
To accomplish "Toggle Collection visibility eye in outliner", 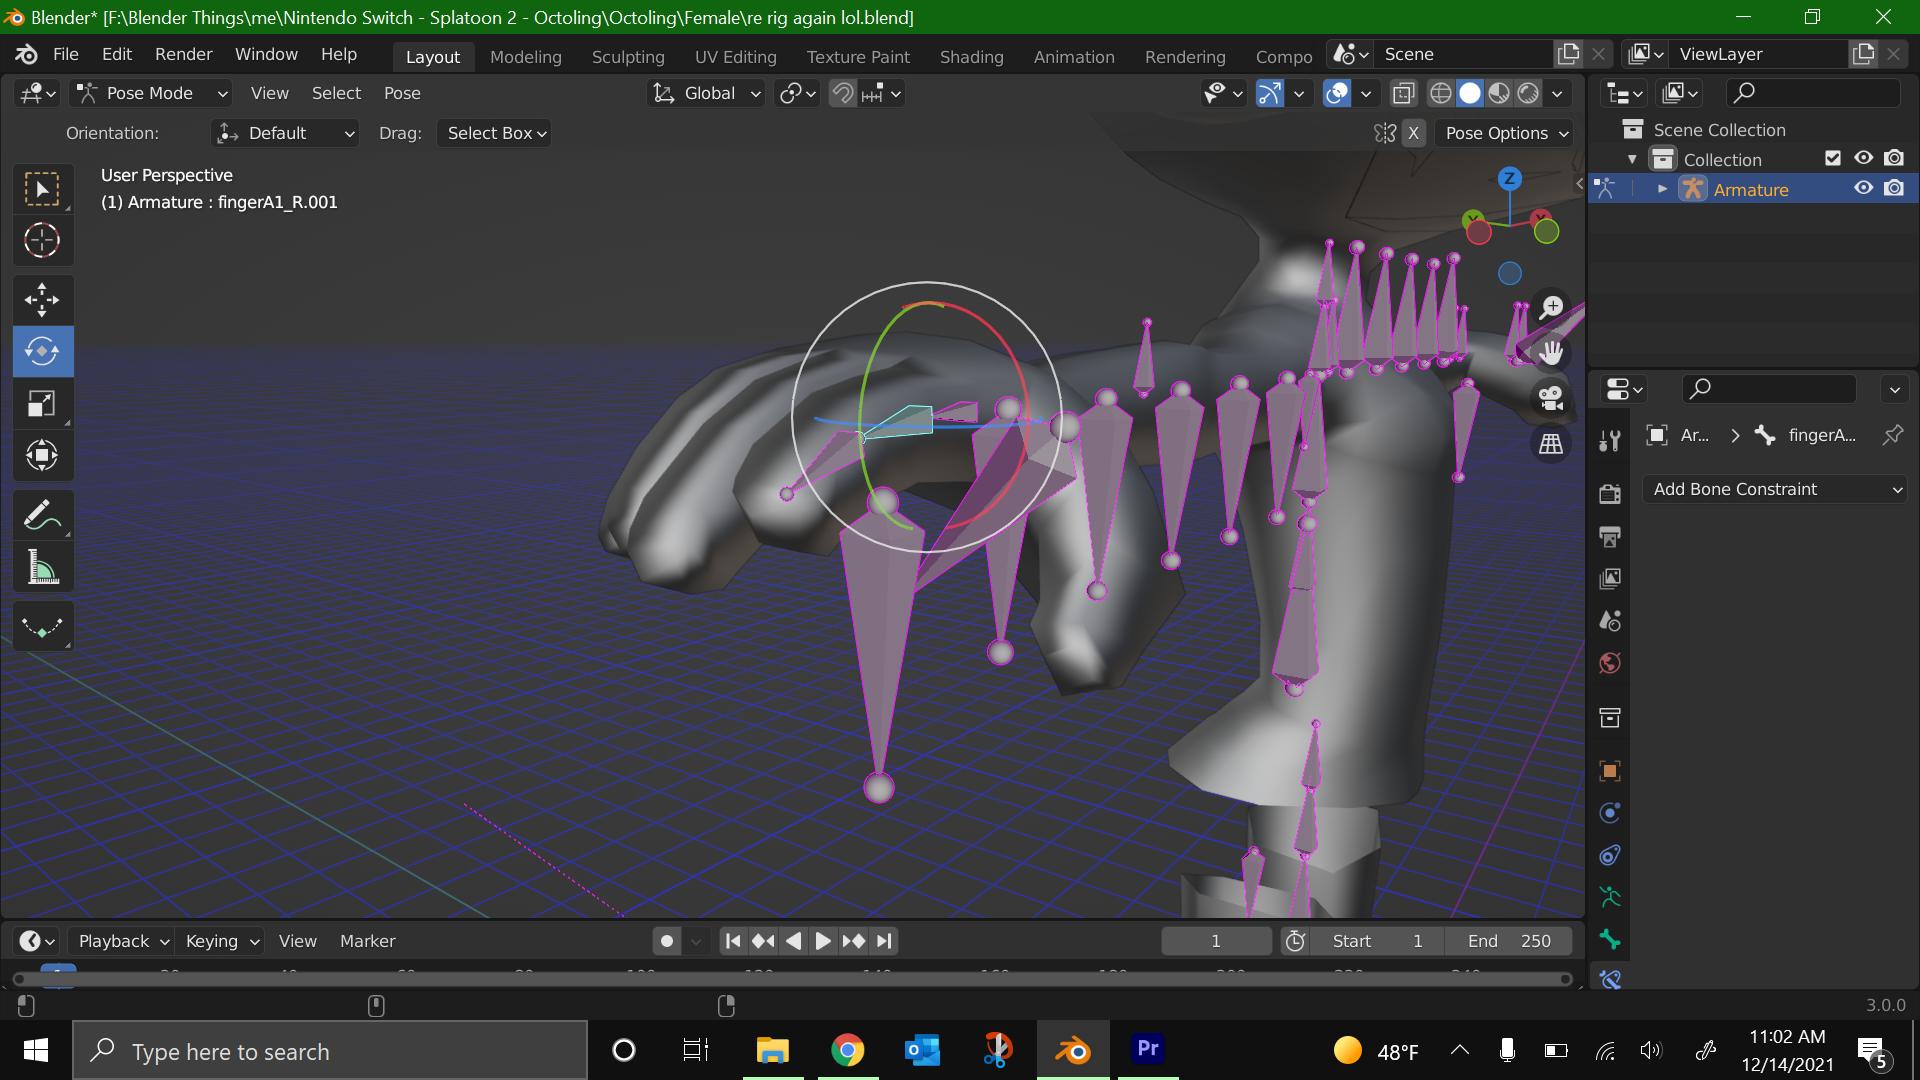I will 1863,158.
